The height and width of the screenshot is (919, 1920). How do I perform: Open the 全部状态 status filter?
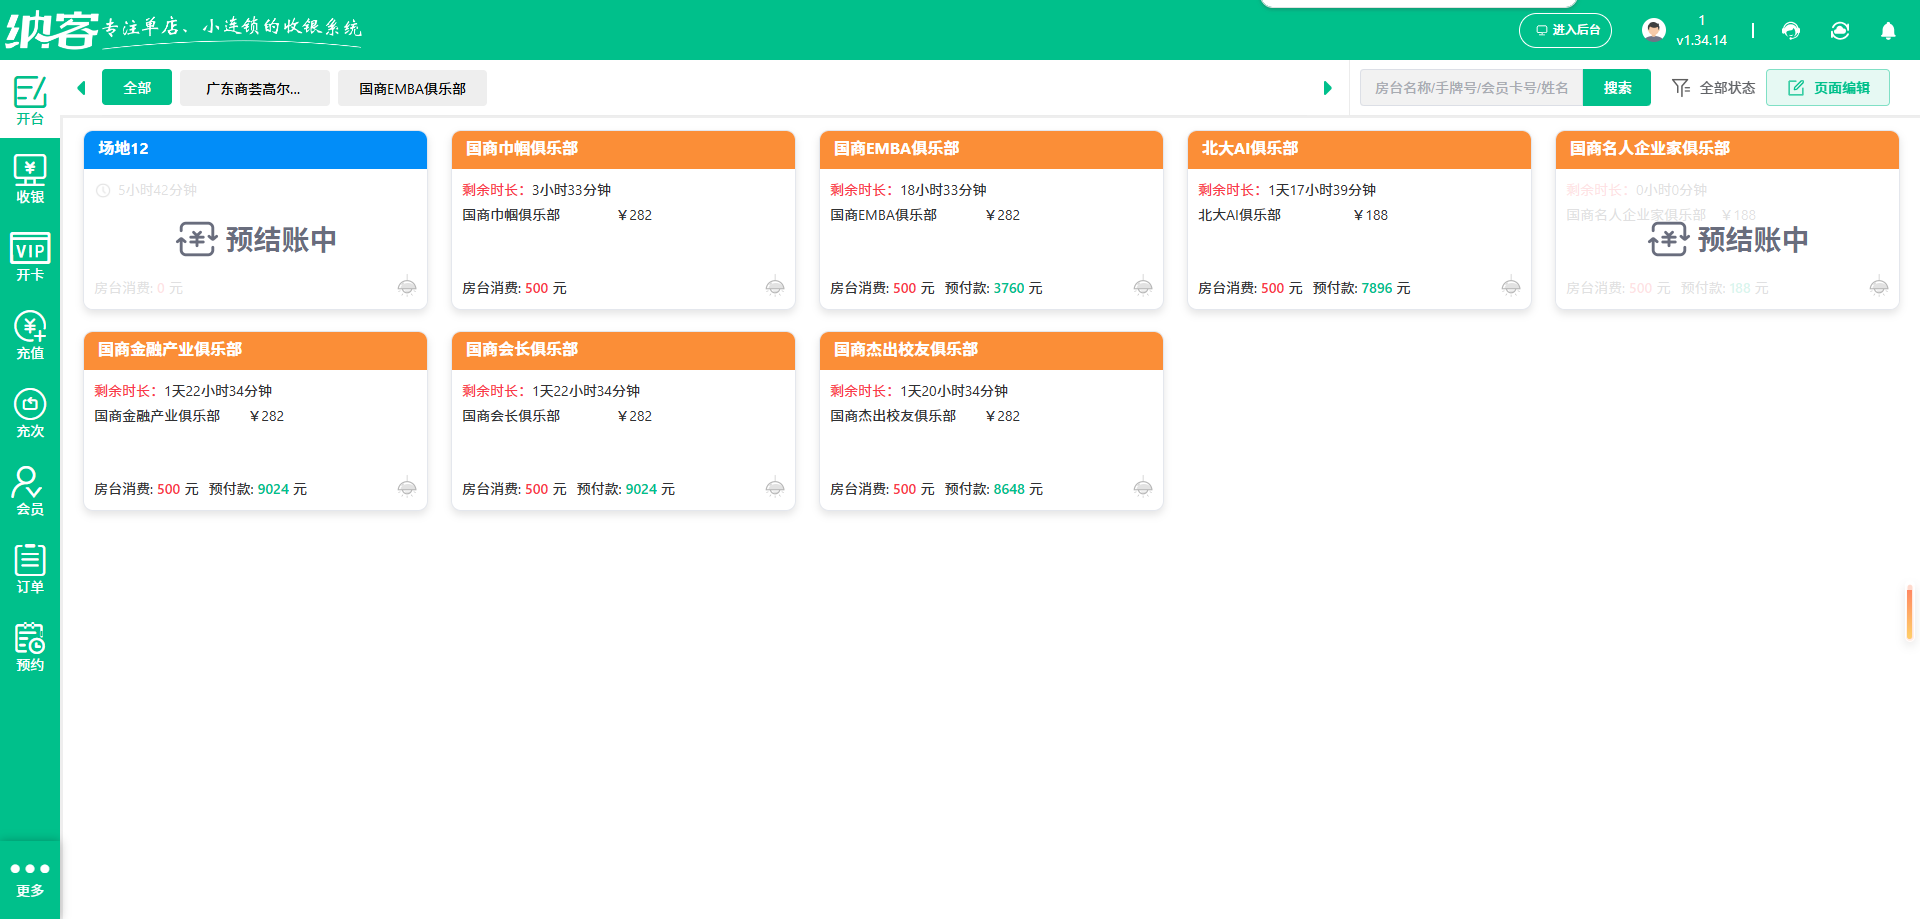point(1713,88)
